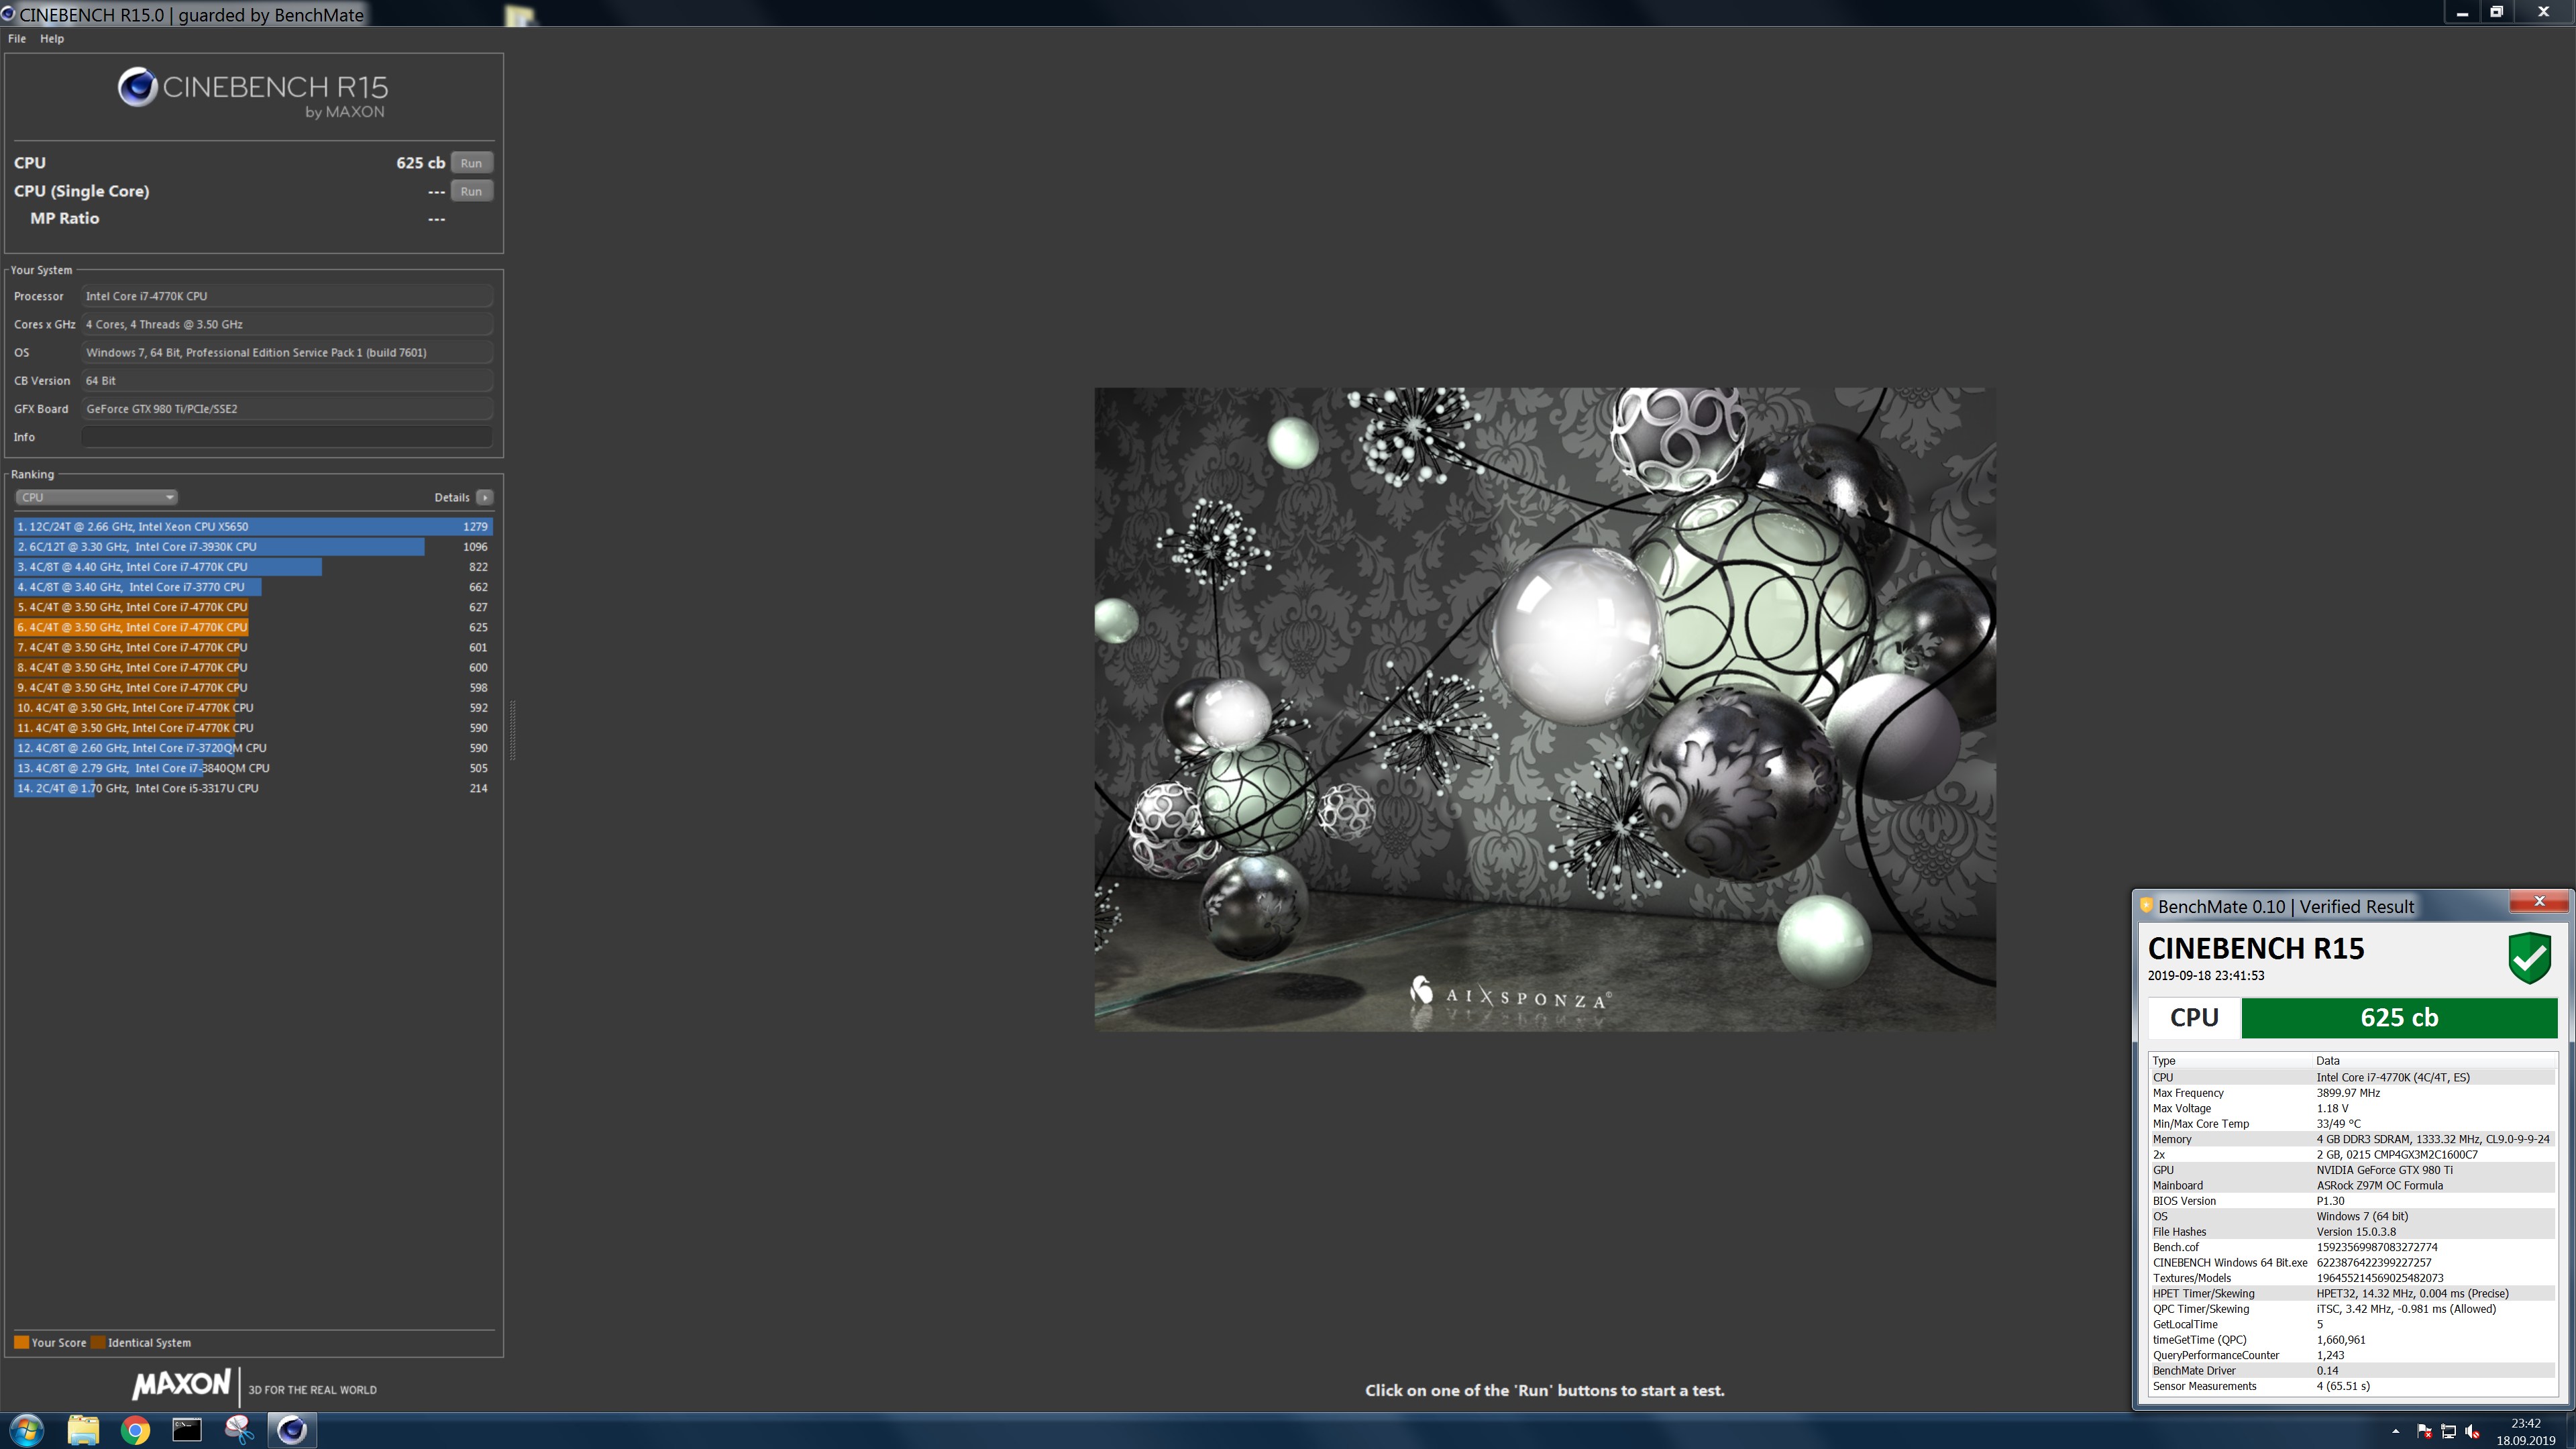Image resolution: width=2576 pixels, height=1449 pixels.
Task: Click the green verified shield icon
Action: tap(2529, 957)
